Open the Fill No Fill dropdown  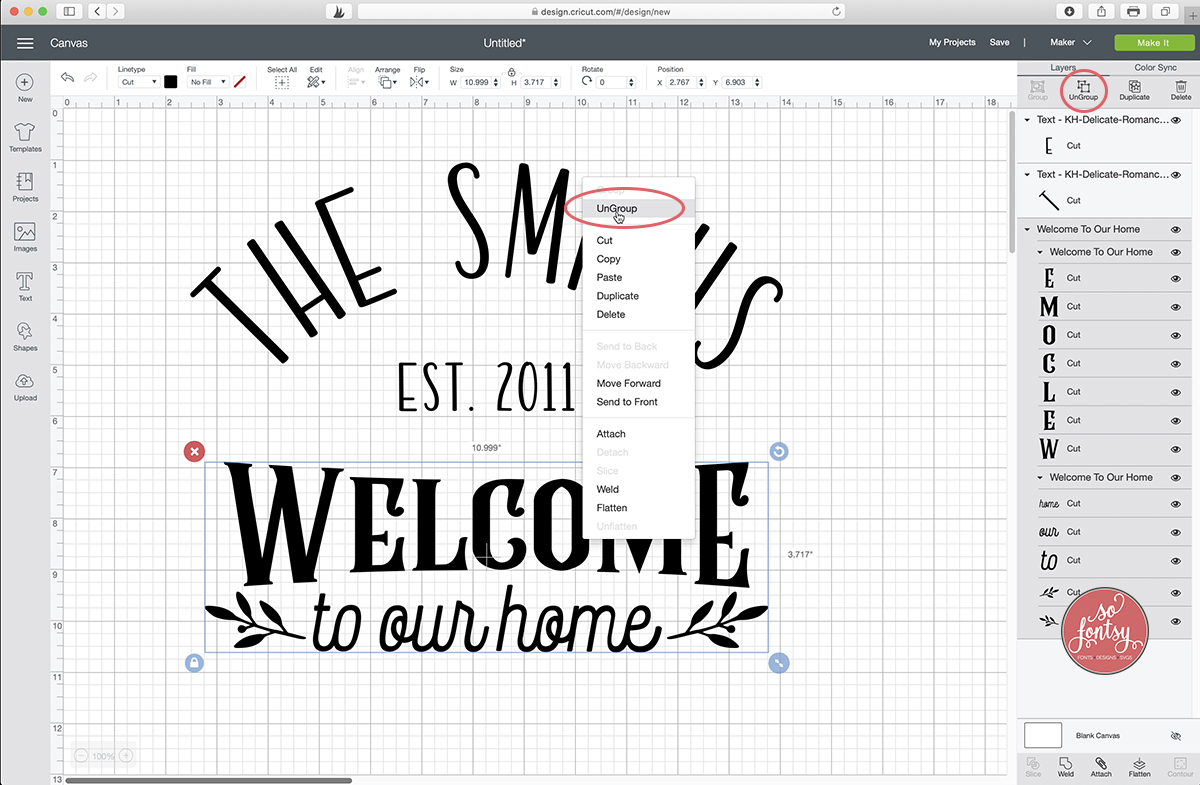[208, 82]
